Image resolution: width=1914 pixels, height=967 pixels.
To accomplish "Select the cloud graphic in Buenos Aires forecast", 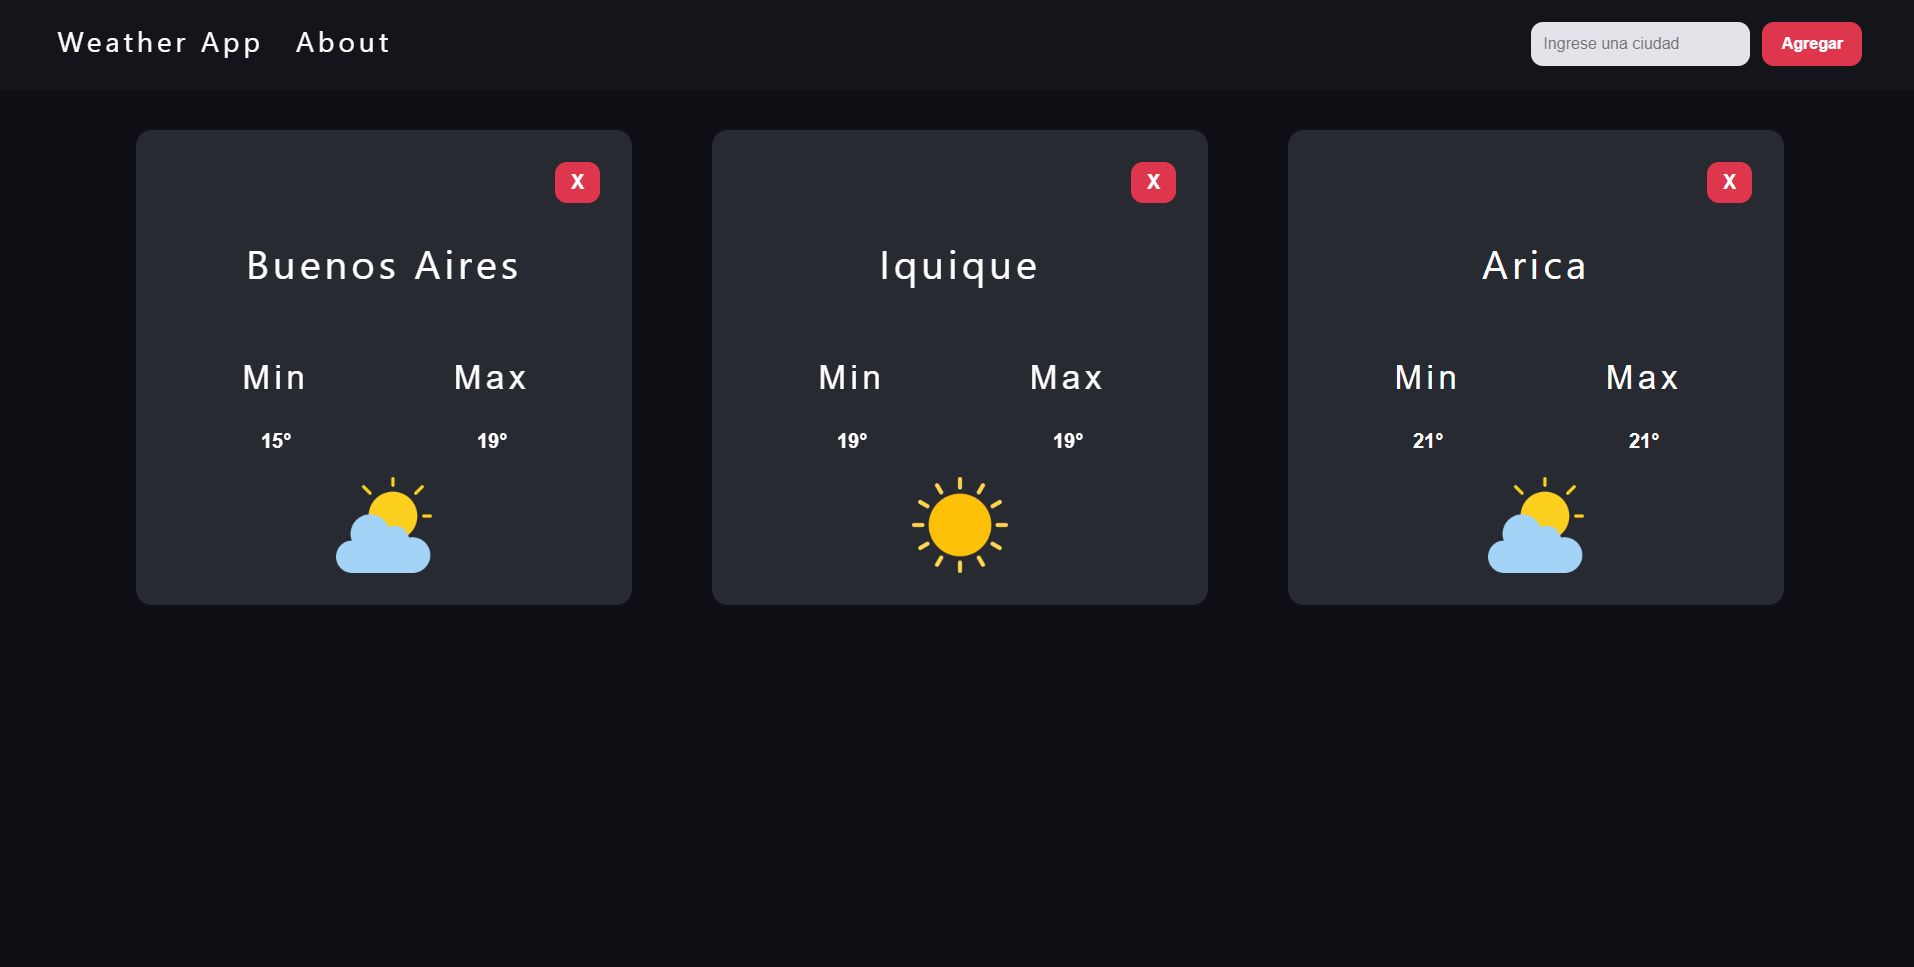I will pos(384,545).
